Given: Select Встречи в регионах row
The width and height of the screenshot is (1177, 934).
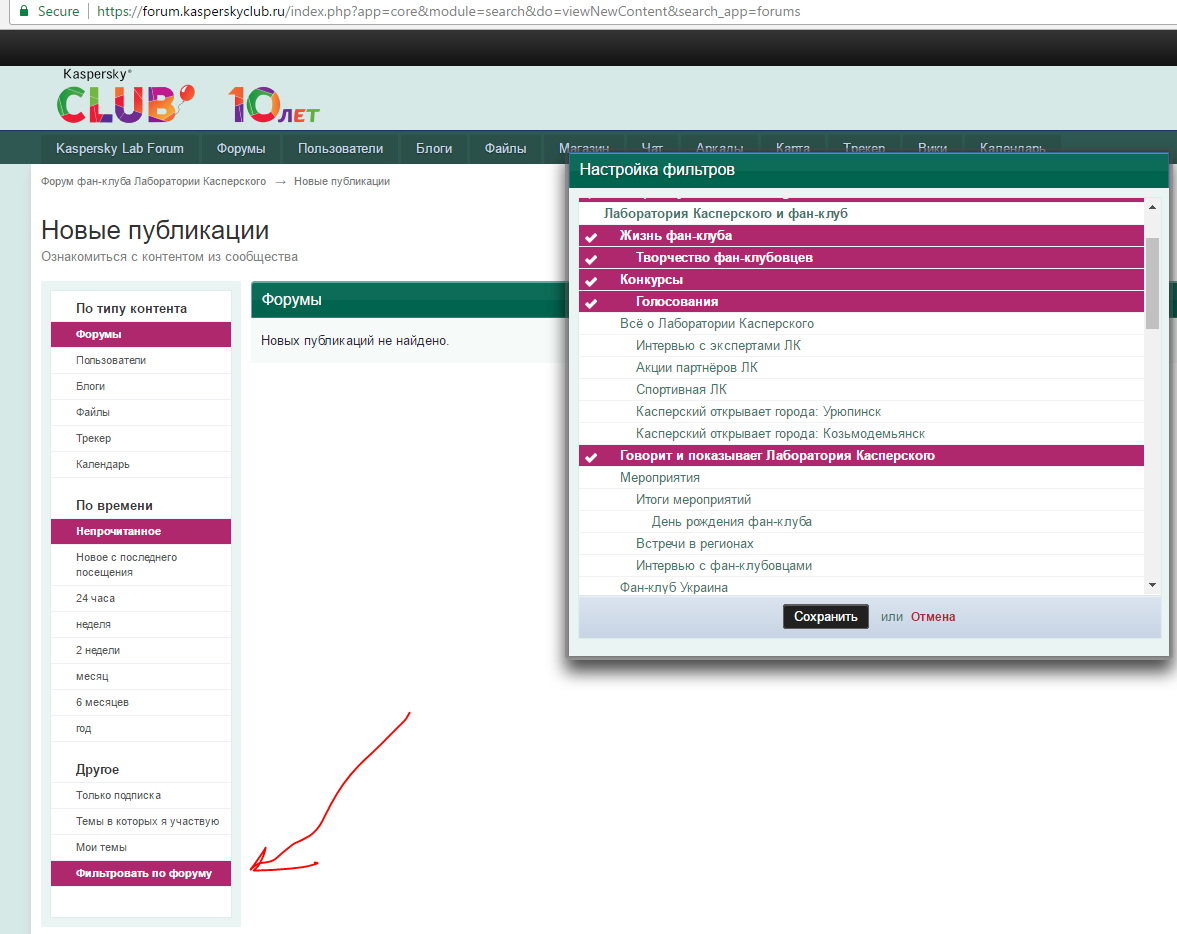Looking at the screenshot, I should [861, 544].
